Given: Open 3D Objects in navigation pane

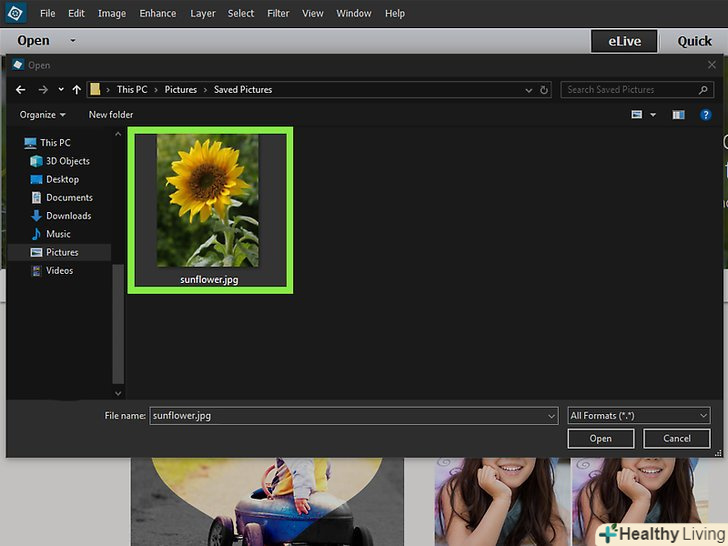Looking at the screenshot, I should coord(67,161).
